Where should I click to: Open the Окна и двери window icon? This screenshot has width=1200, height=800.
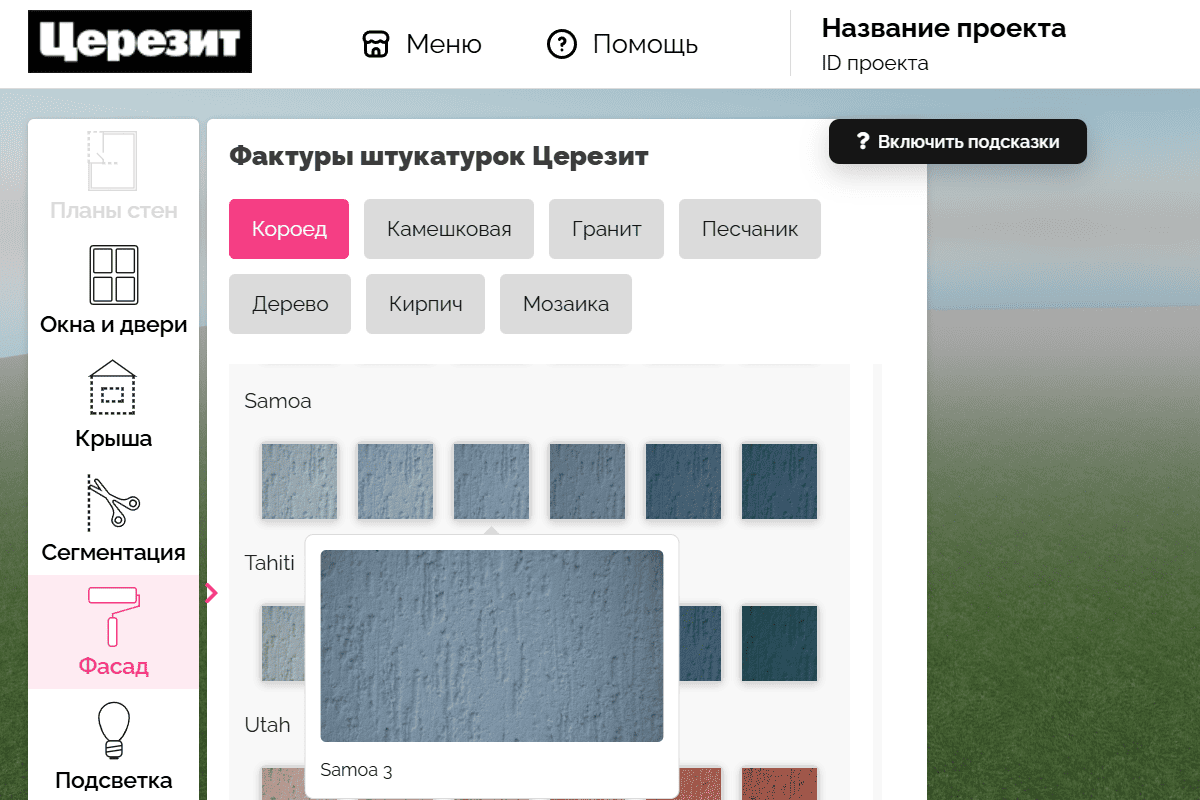coord(113,275)
